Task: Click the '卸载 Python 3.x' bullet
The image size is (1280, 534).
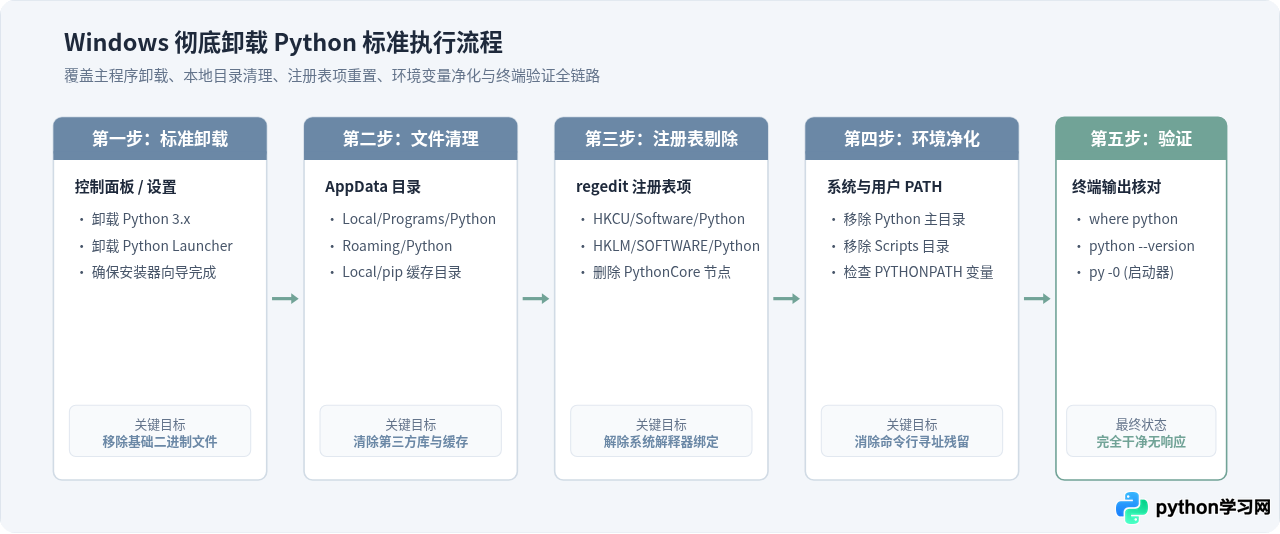Action: point(141,219)
